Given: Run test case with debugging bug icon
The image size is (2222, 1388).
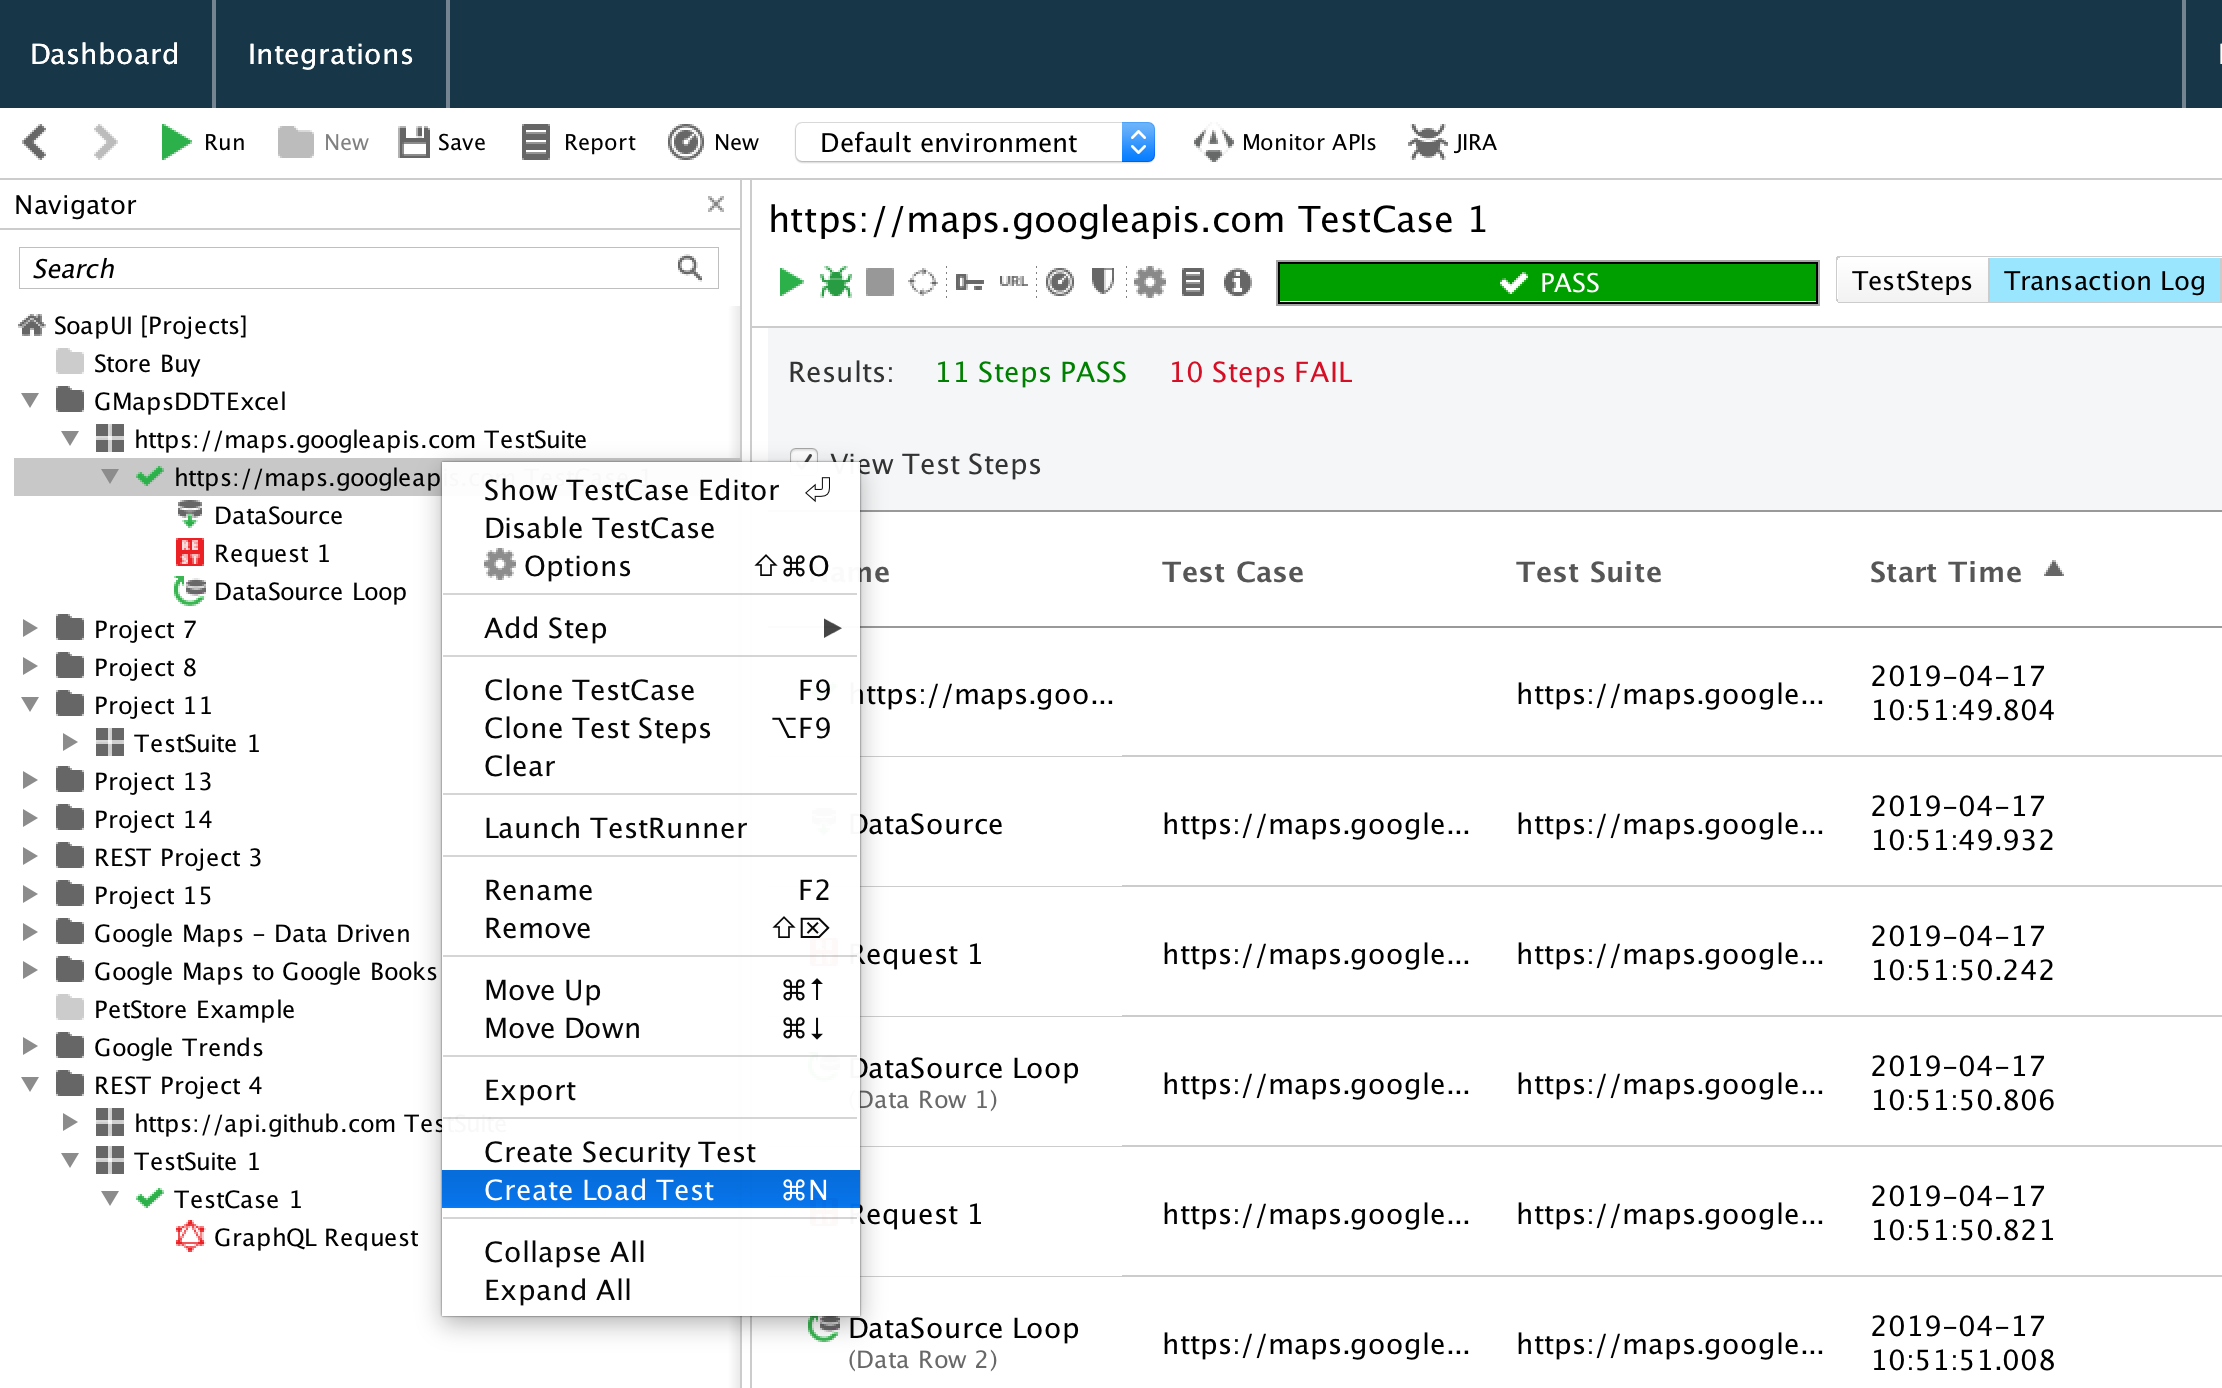Looking at the screenshot, I should tap(835, 283).
